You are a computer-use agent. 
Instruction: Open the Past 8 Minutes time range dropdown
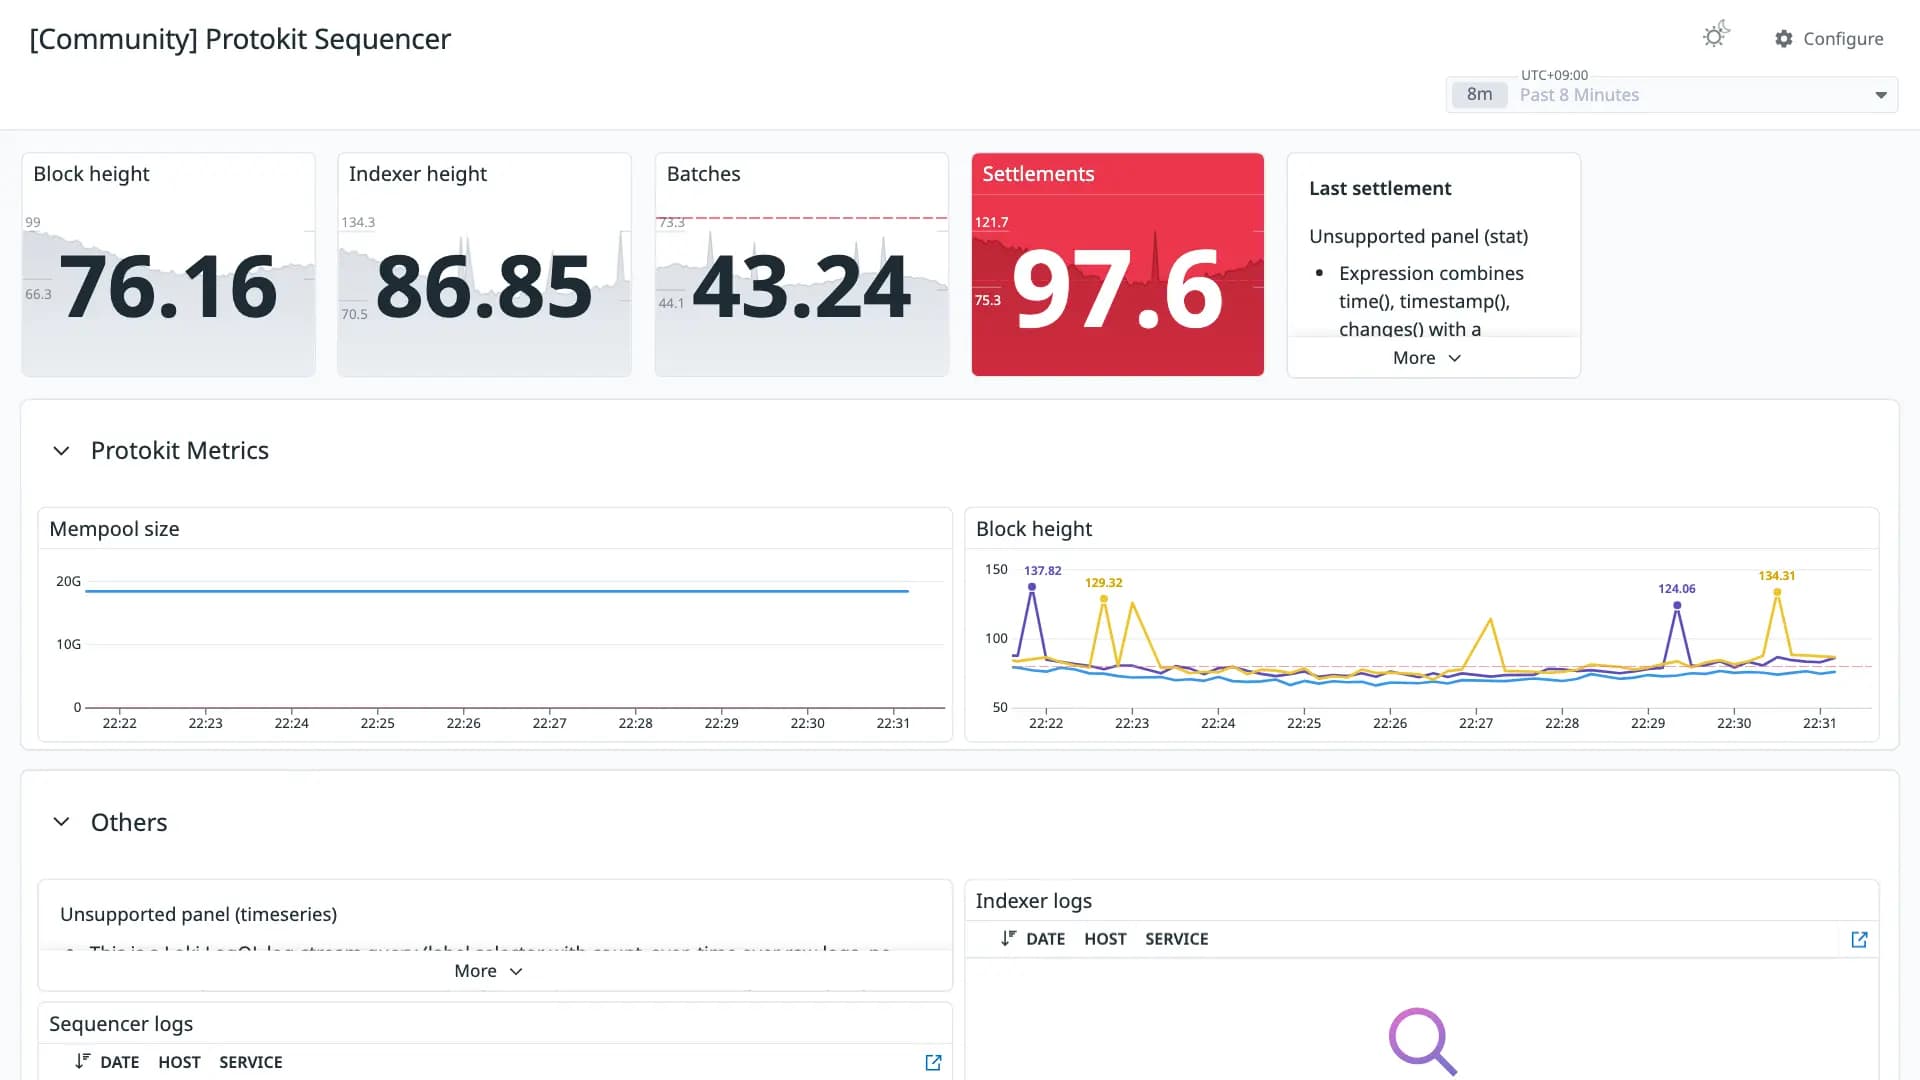1672,95
